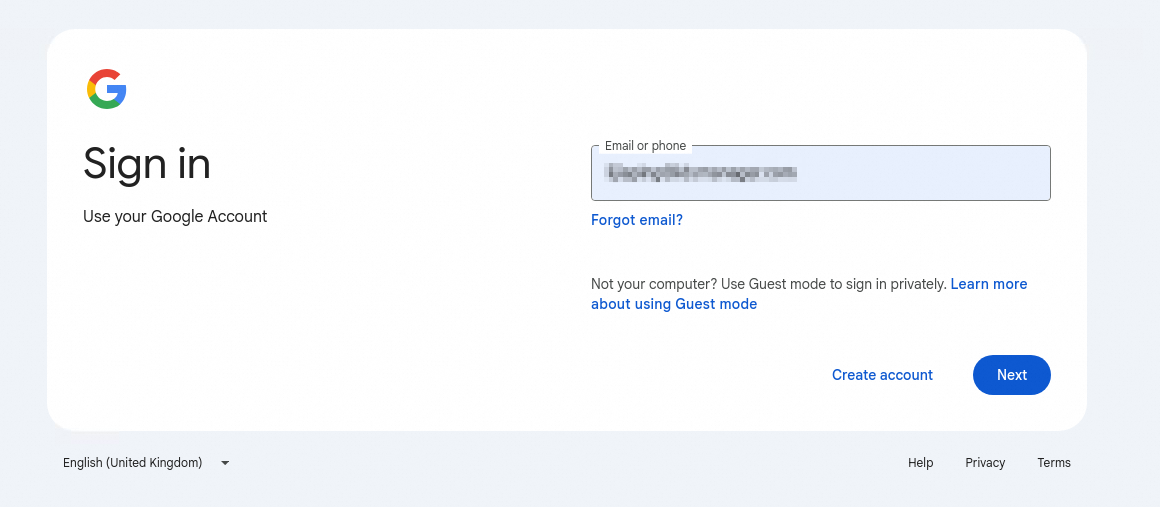Click the Sign in heading text
The width and height of the screenshot is (1160, 507).
tap(146, 164)
